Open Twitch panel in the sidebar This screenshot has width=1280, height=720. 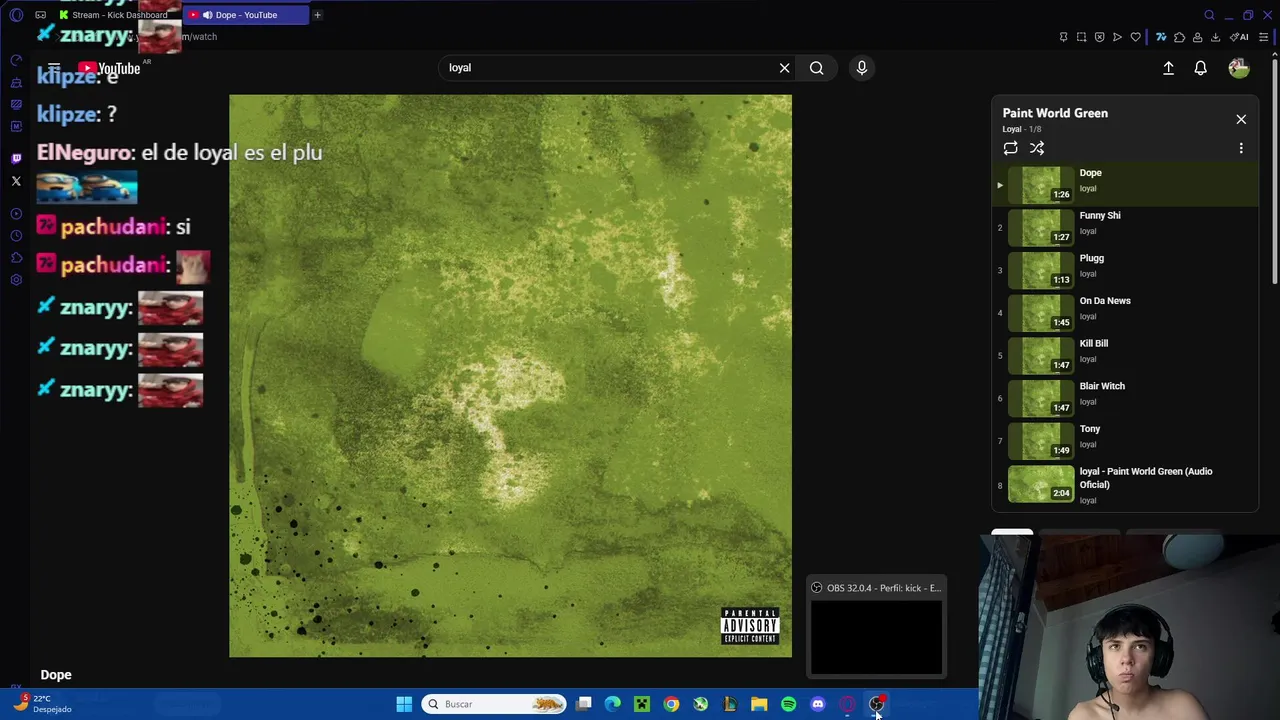(16, 158)
